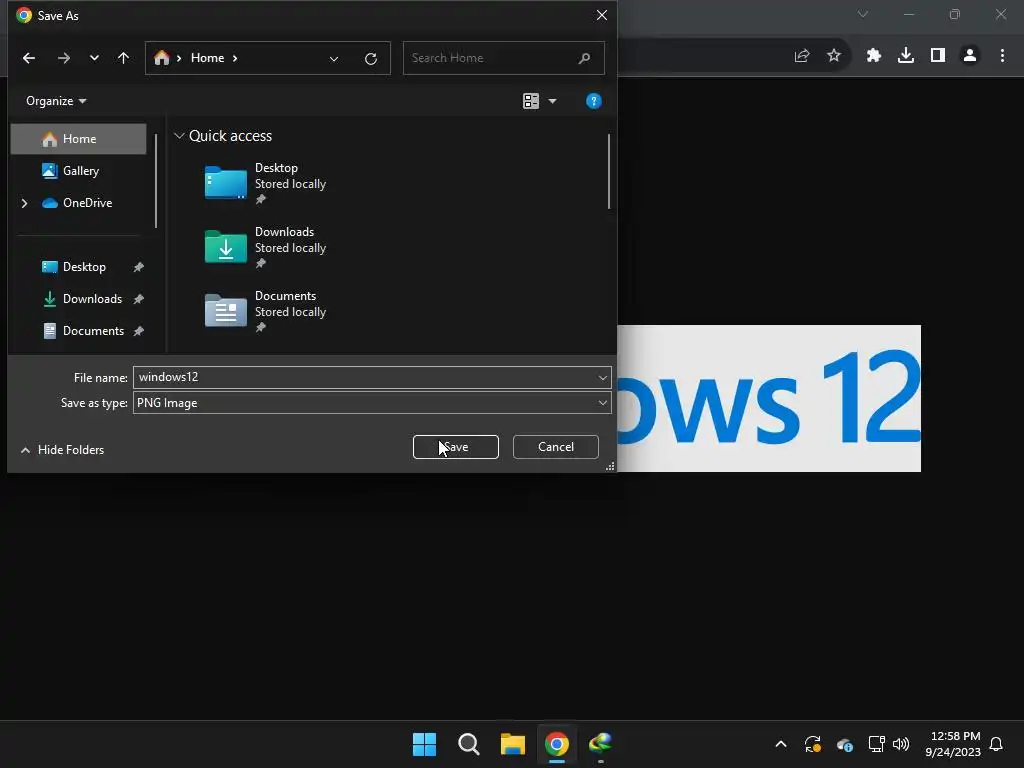
Task: Go up one folder level
Action: point(123,58)
